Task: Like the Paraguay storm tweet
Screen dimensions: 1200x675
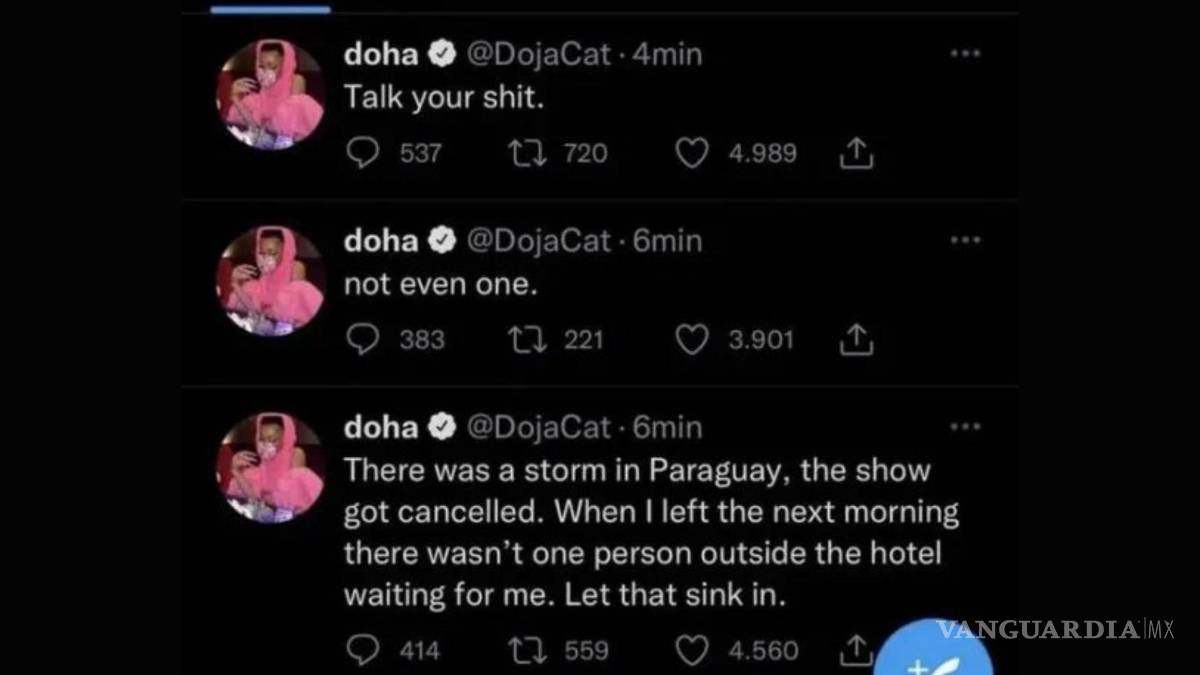Action: click(692, 649)
